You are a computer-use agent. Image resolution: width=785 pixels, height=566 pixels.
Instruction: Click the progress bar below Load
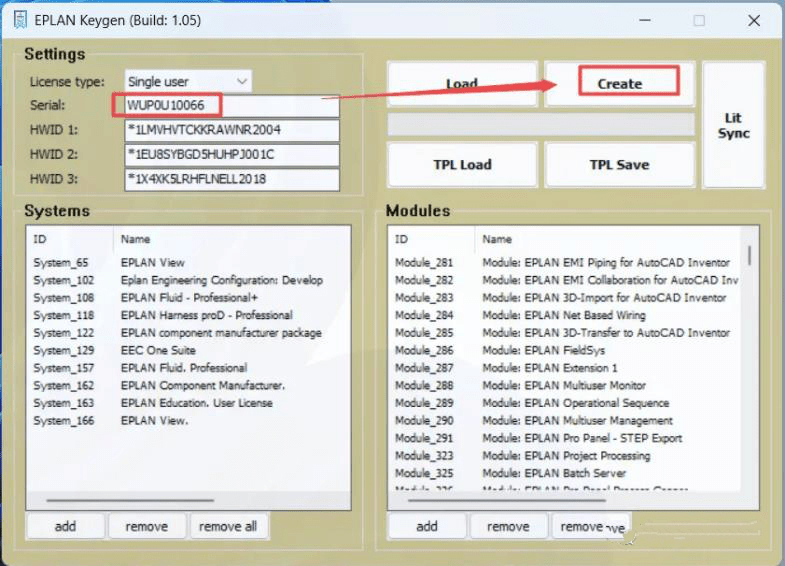coord(541,124)
